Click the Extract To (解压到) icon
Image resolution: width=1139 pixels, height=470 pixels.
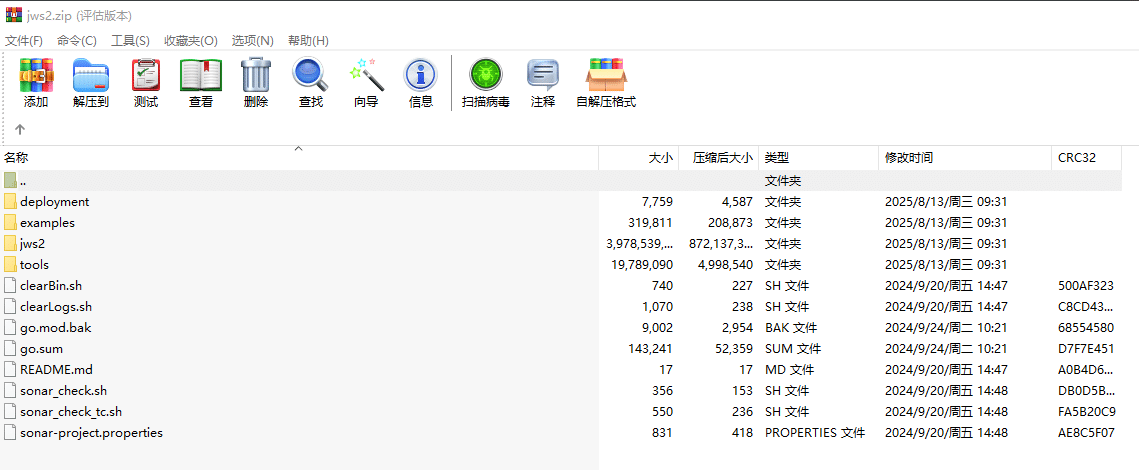91,83
